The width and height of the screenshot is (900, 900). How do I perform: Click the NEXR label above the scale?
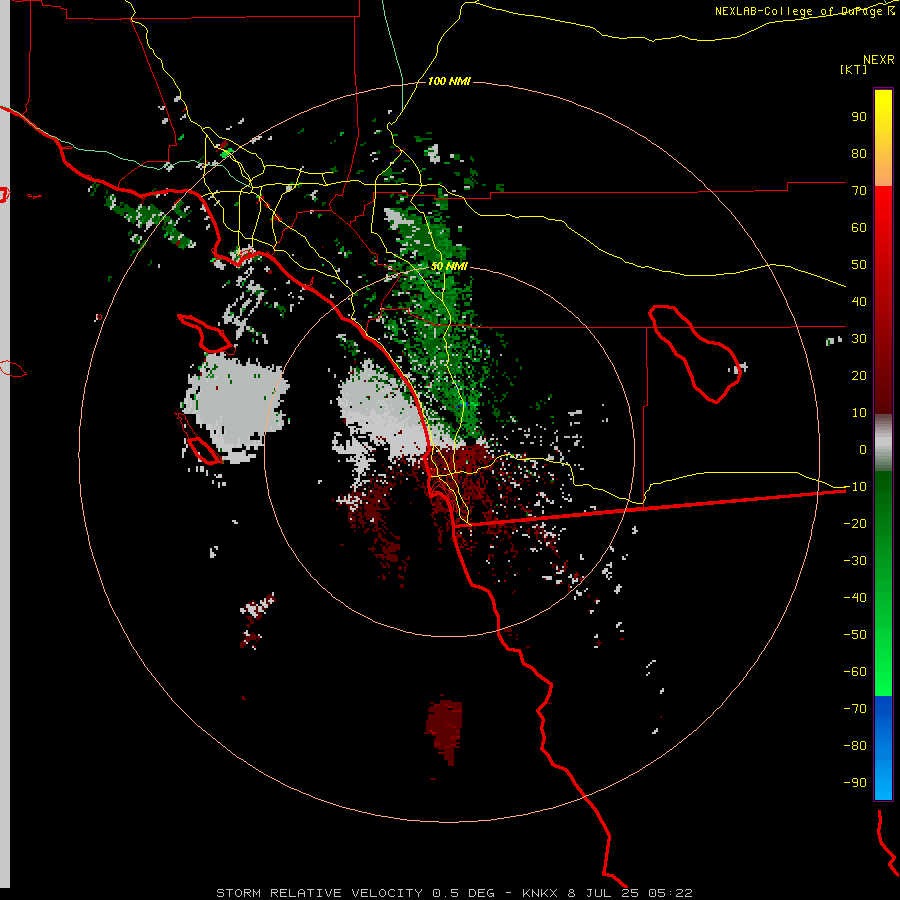tap(878, 60)
